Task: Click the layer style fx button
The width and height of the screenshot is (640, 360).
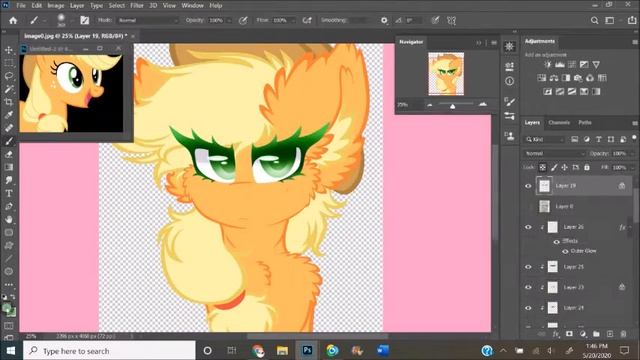Action: pos(556,334)
